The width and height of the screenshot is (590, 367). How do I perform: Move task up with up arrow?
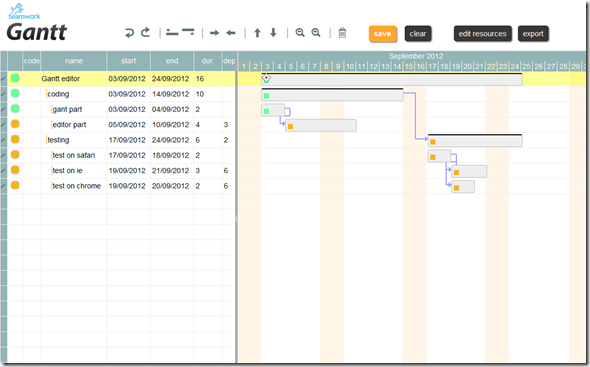tap(257, 33)
